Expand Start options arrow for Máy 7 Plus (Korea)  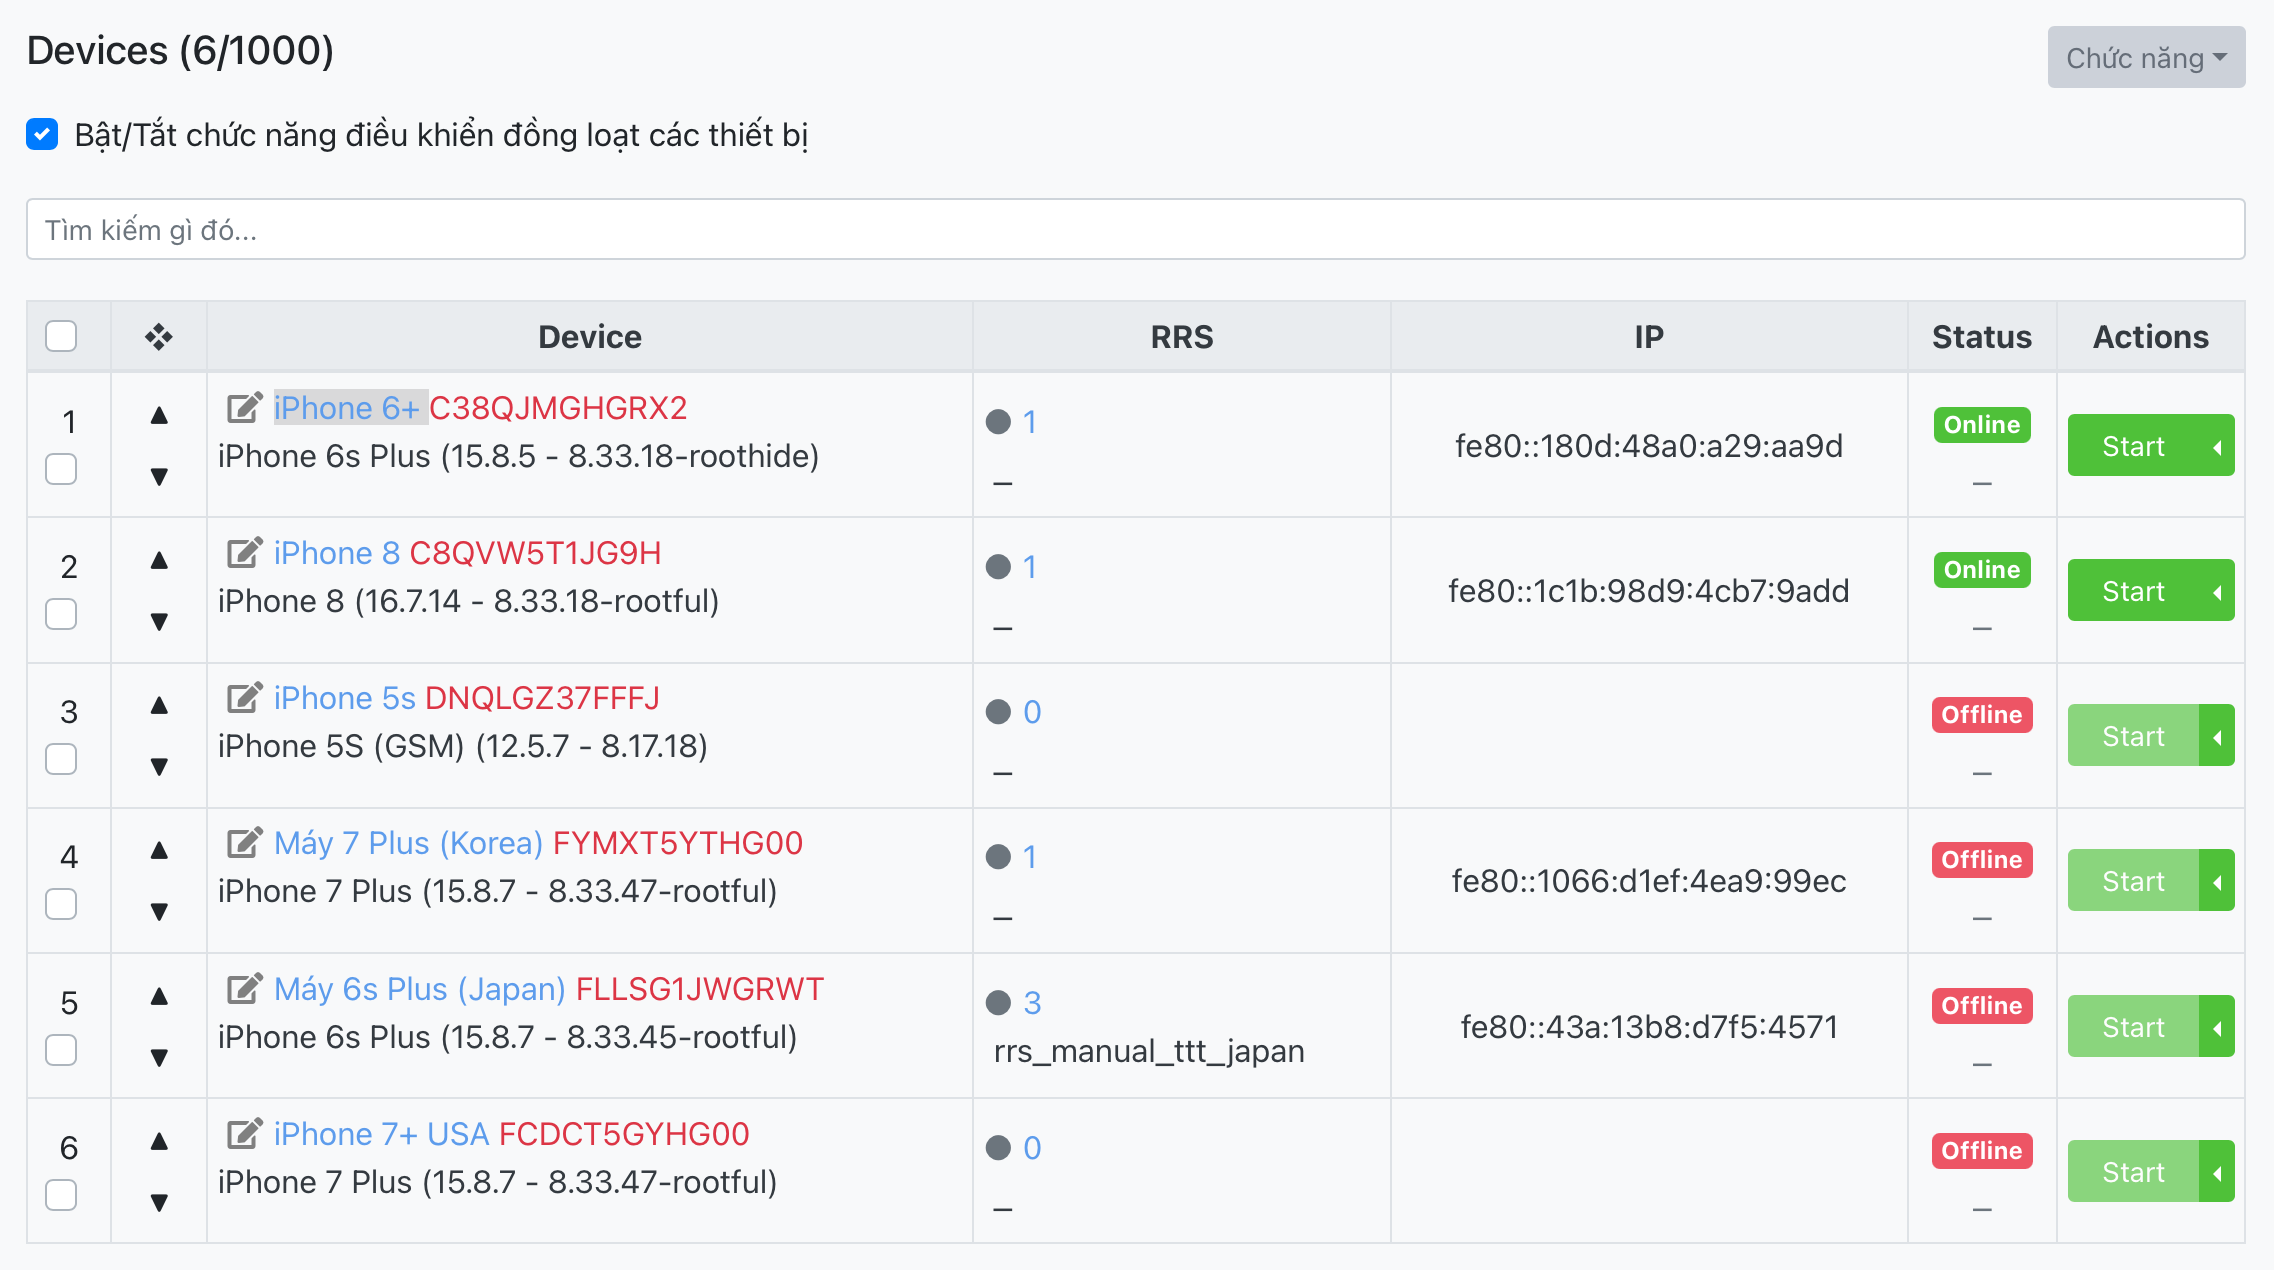pos(2217,881)
